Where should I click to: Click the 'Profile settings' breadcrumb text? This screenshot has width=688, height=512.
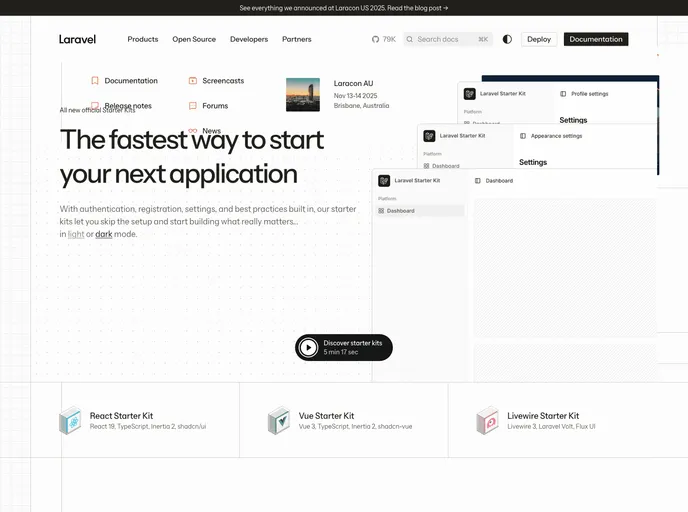(x=590, y=94)
